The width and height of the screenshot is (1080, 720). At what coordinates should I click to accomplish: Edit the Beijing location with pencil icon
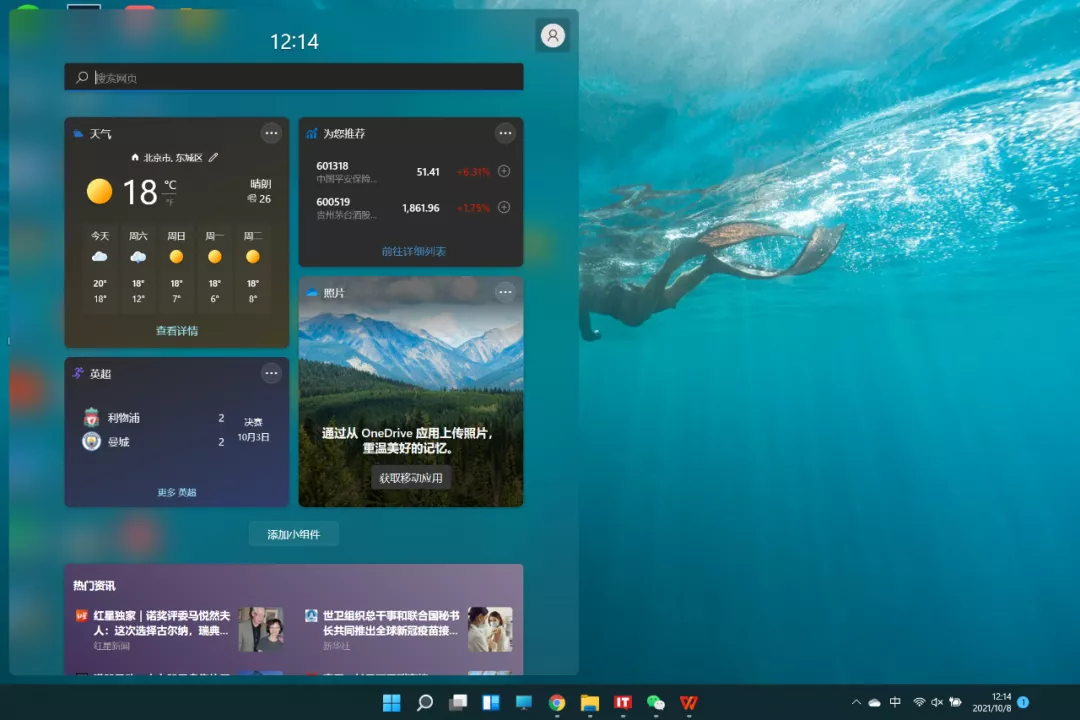coord(214,157)
